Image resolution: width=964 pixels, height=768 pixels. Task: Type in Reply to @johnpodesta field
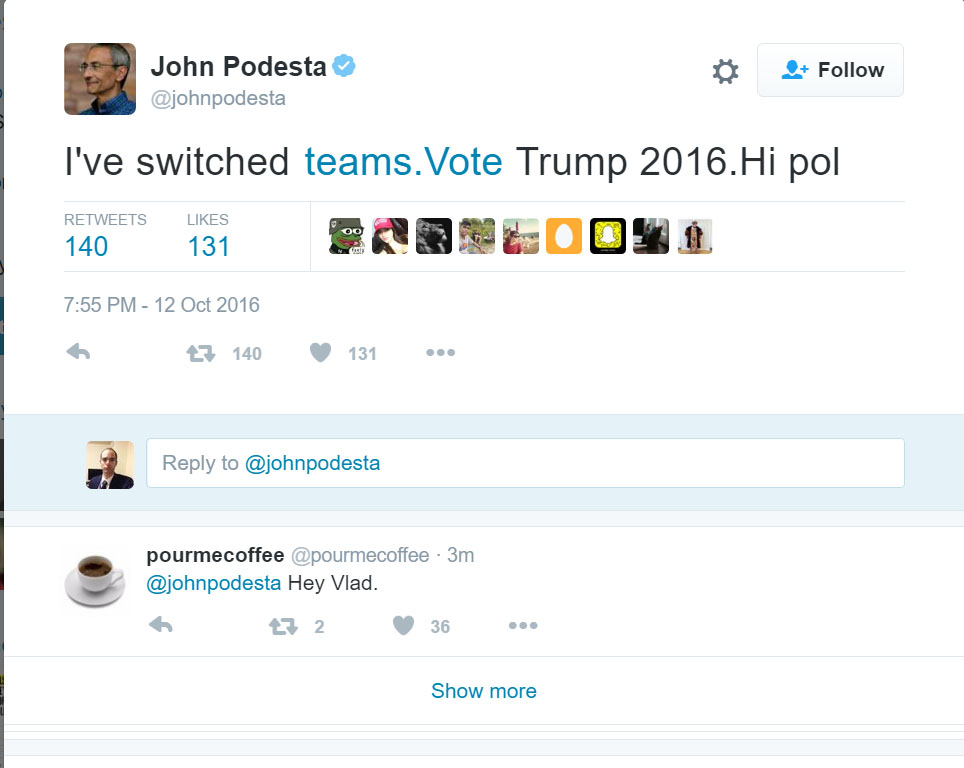(x=525, y=463)
